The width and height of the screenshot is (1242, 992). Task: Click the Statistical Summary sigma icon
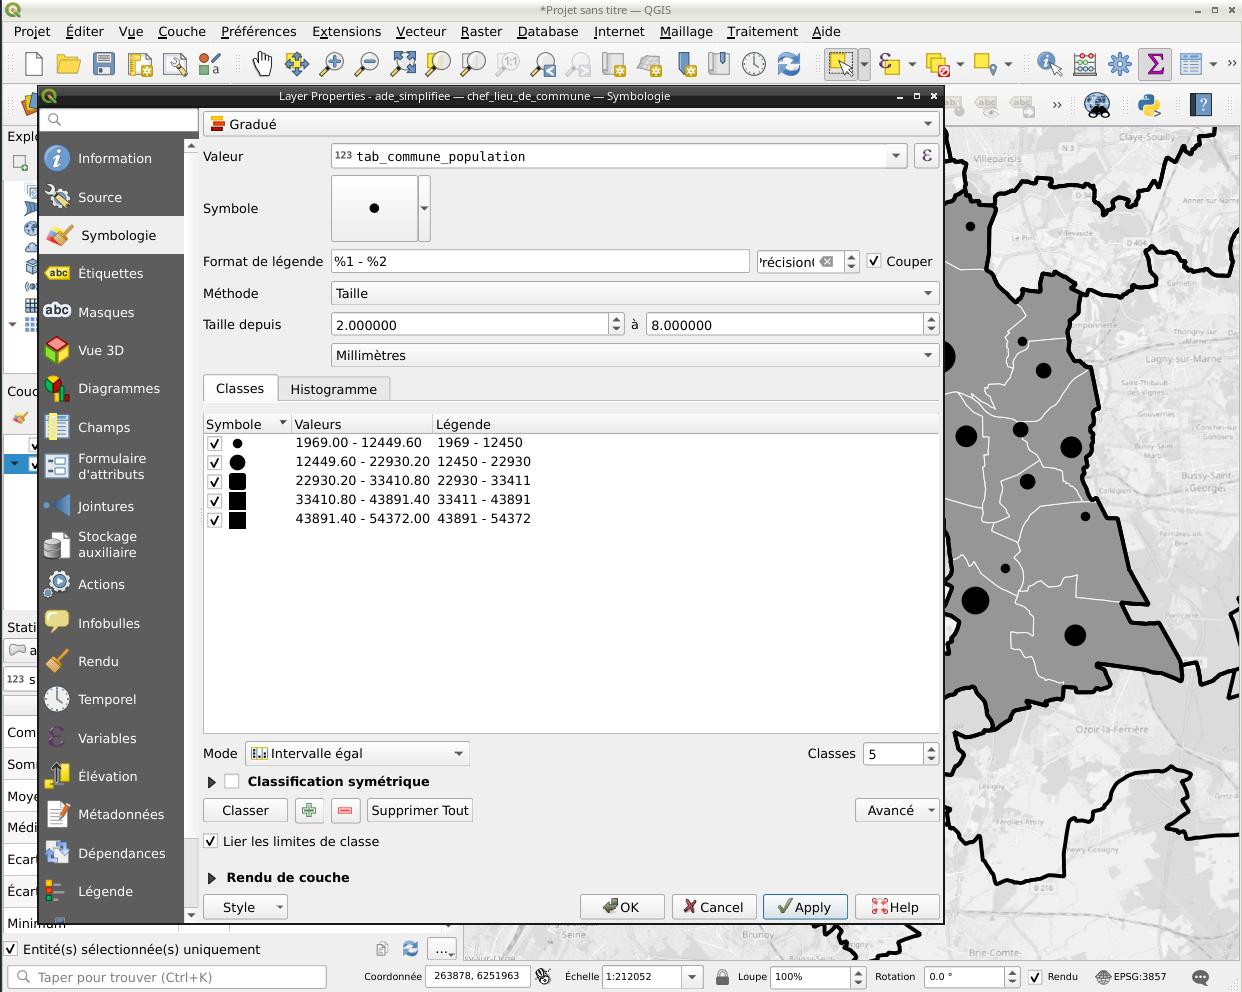pyautogui.click(x=1155, y=64)
